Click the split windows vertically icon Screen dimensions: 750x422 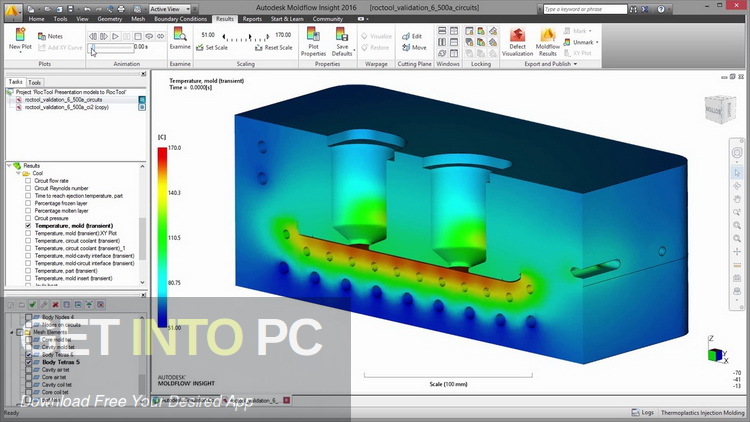pyautogui.click(x=442, y=42)
